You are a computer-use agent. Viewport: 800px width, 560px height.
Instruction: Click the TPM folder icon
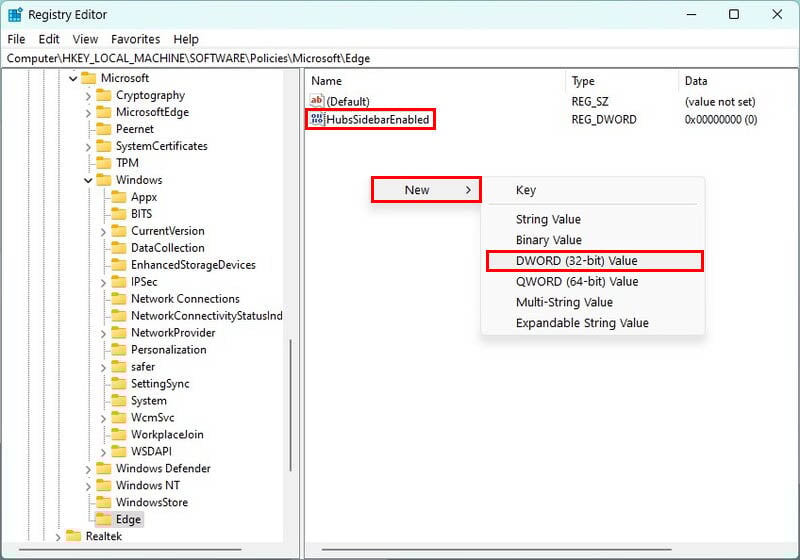coord(104,163)
